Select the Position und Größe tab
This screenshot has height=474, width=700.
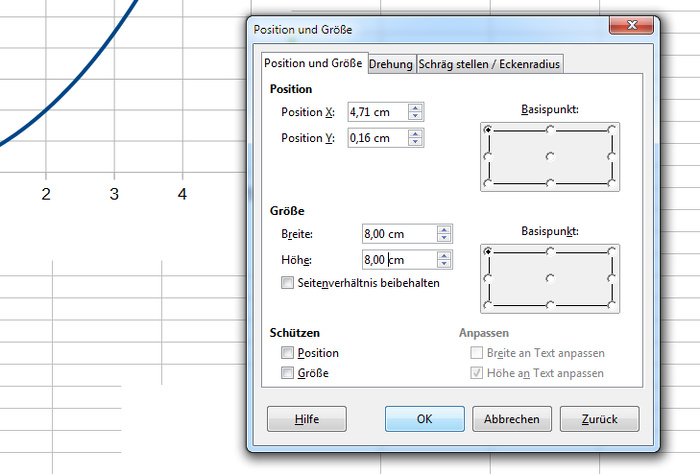coord(313,63)
